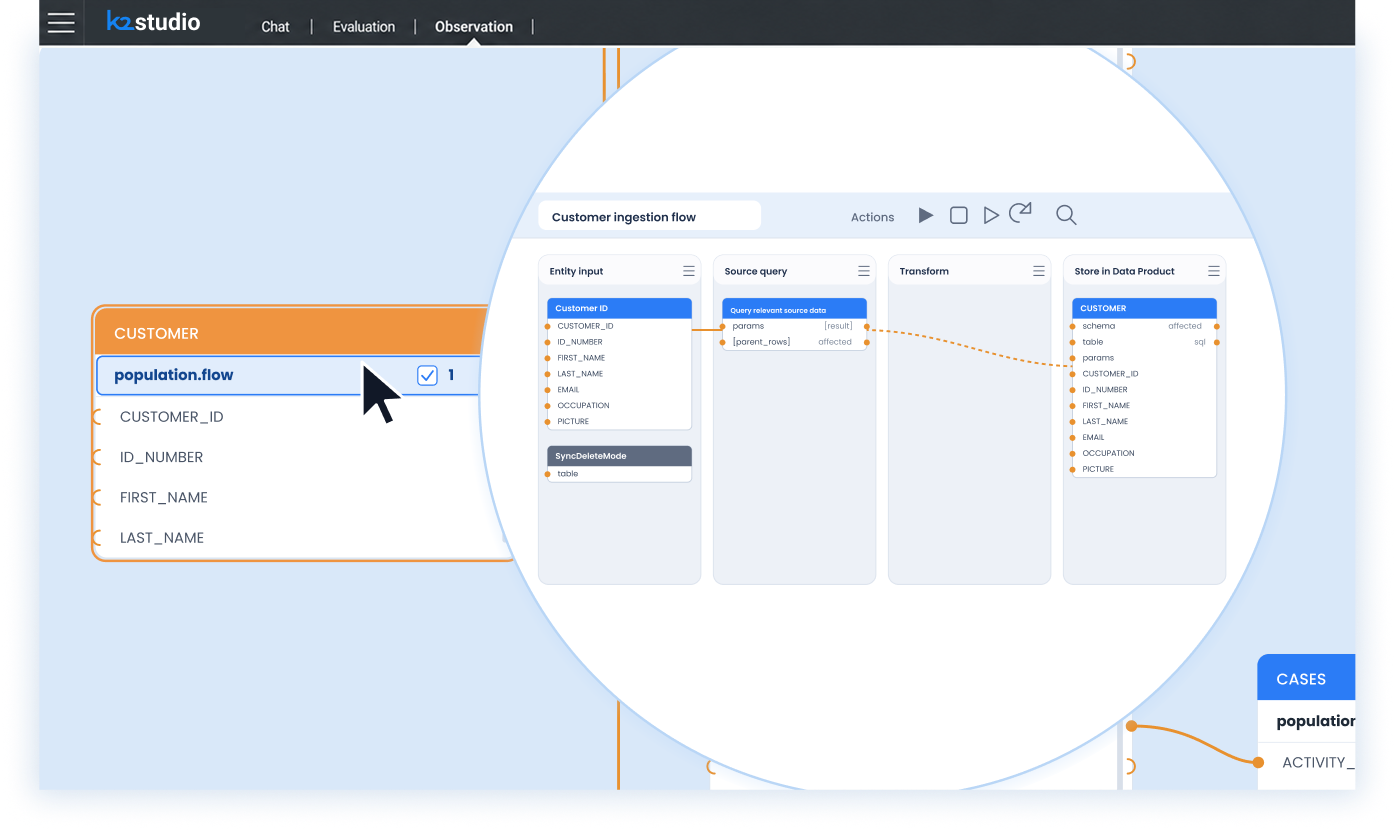Click blue CUSTOMER block header in Store stage
This screenshot has height=831, width=1395.
pyautogui.click(x=1144, y=308)
